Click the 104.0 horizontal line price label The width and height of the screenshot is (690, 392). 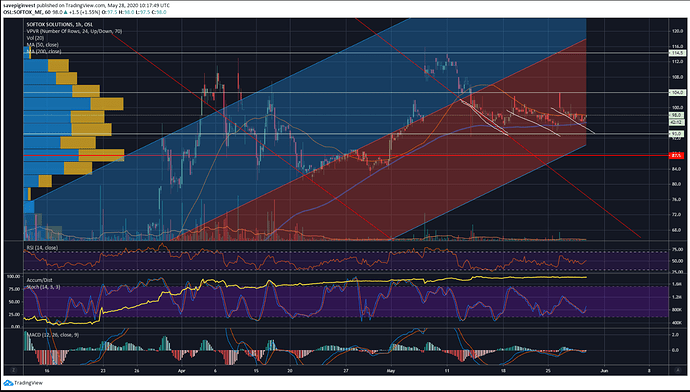tap(677, 92)
